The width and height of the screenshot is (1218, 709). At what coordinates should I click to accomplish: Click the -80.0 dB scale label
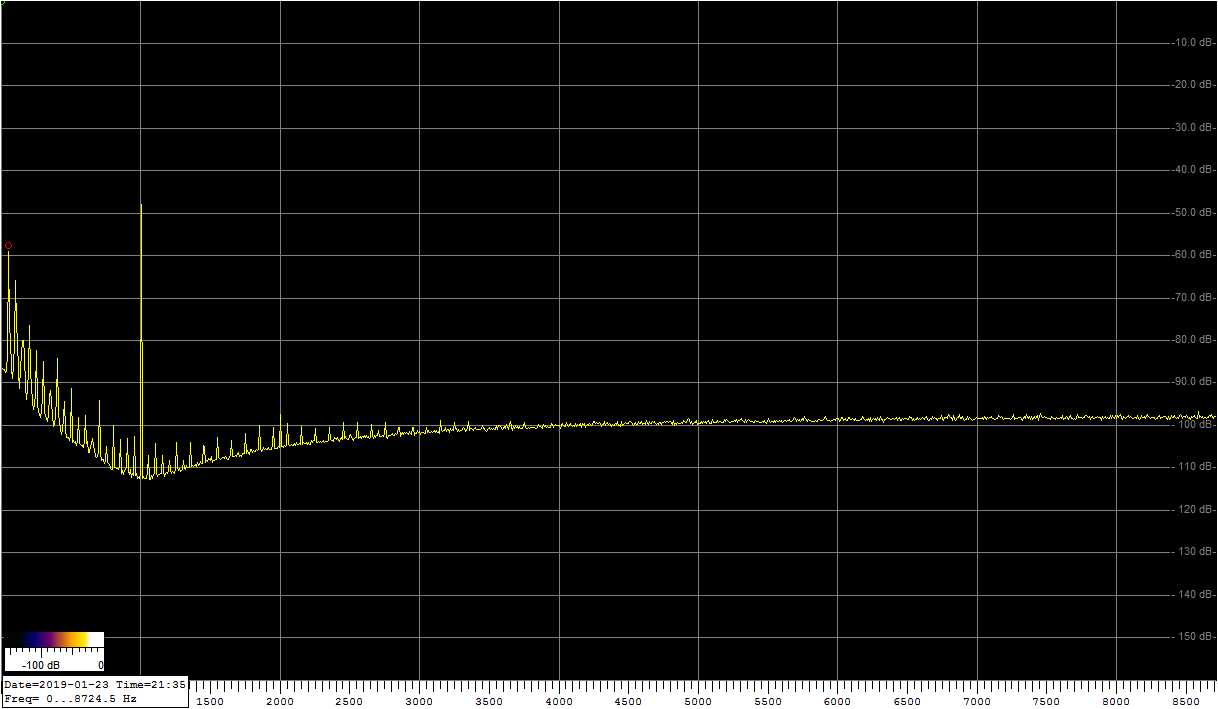click(1193, 339)
